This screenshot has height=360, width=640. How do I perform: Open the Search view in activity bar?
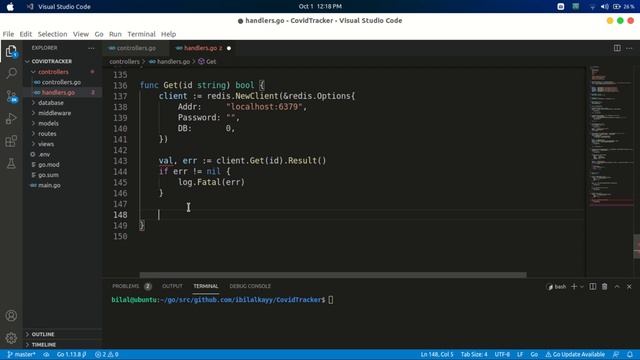tap(11, 73)
